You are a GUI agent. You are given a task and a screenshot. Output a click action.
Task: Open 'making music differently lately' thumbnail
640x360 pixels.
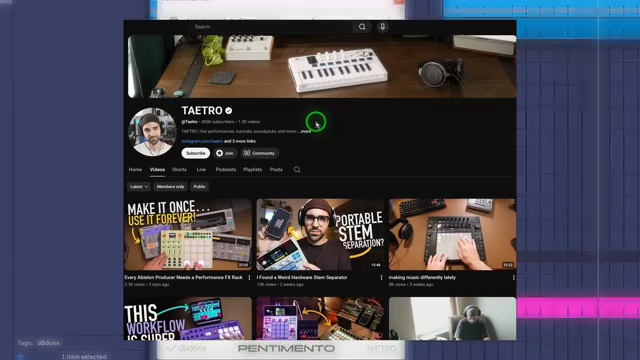452,234
